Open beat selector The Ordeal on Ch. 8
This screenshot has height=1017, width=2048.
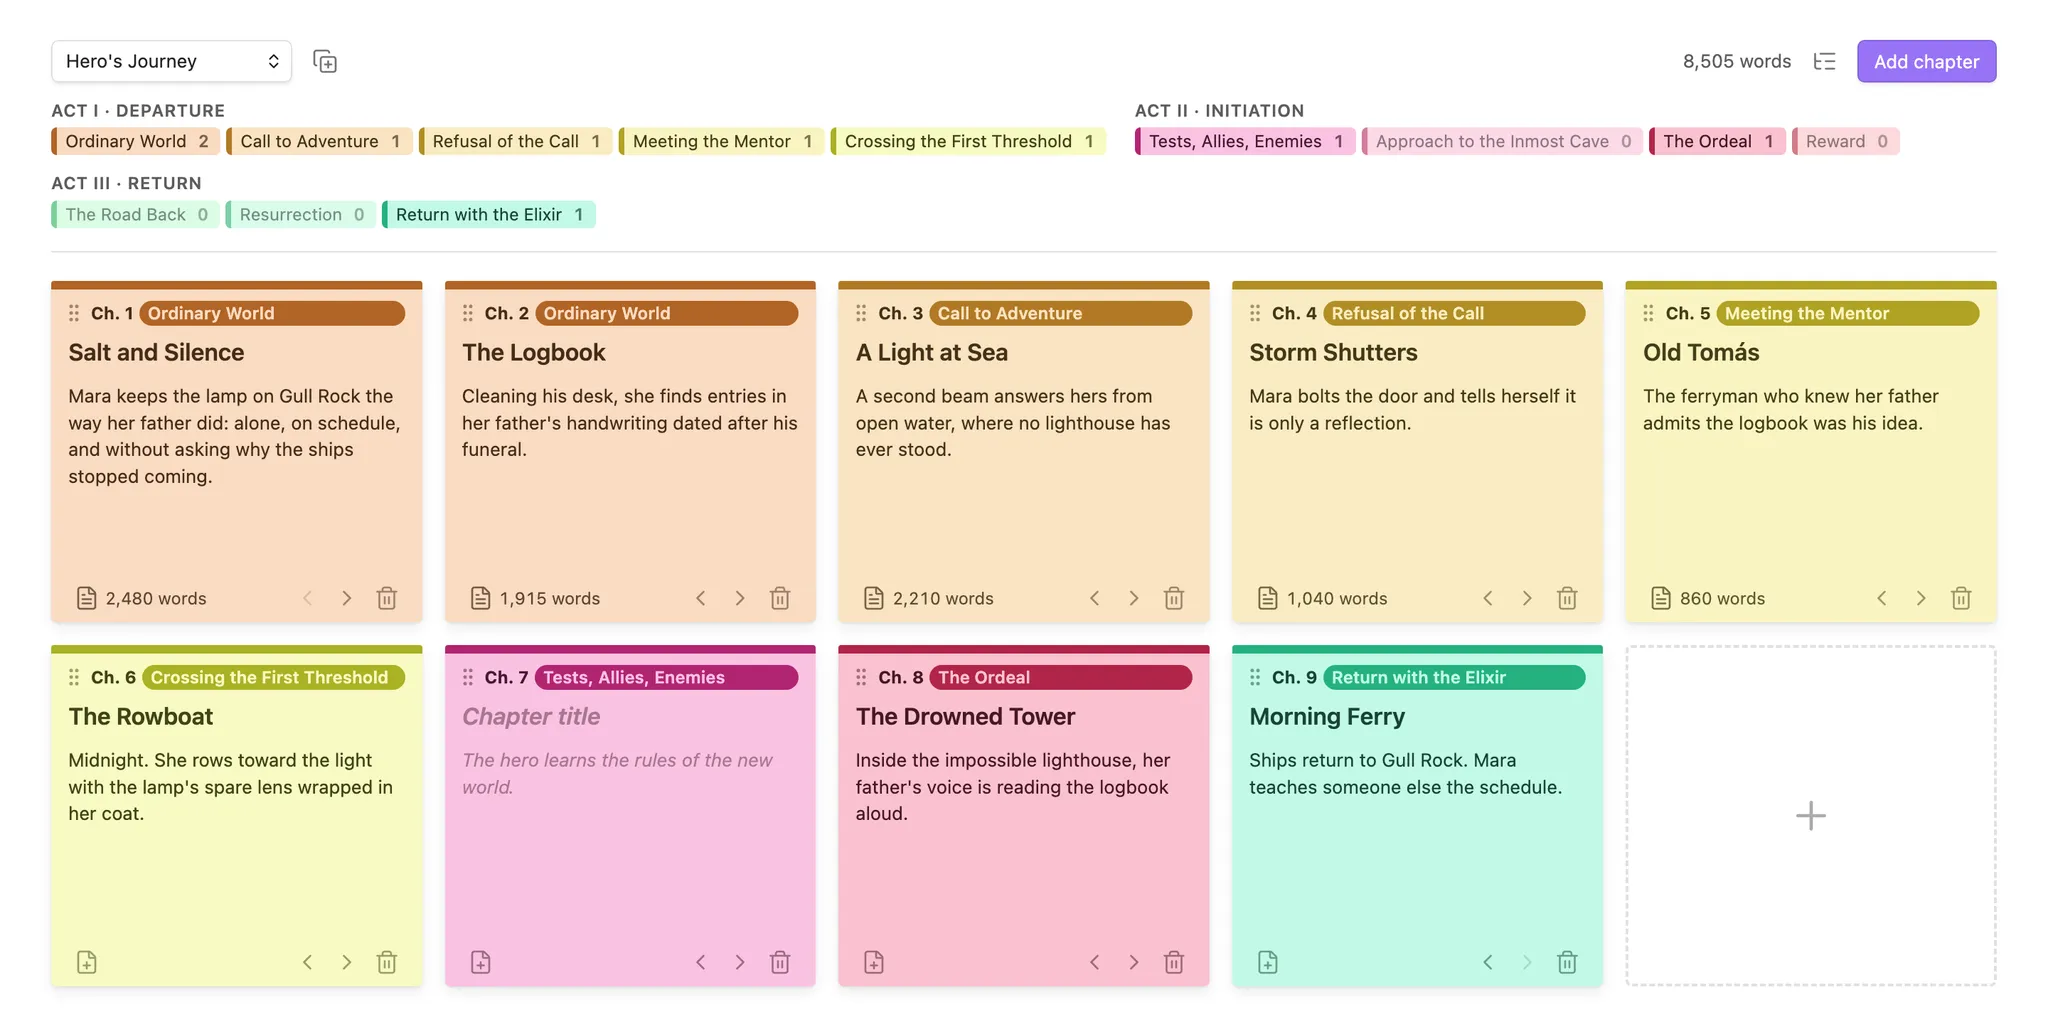coord(1060,677)
